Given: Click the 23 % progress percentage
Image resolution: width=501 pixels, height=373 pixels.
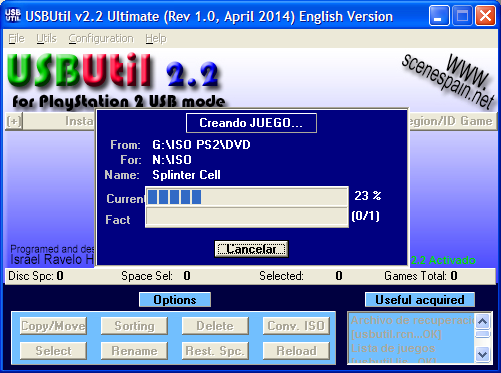Looking at the screenshot, I should pyautogui.click(x=368, y=196).
